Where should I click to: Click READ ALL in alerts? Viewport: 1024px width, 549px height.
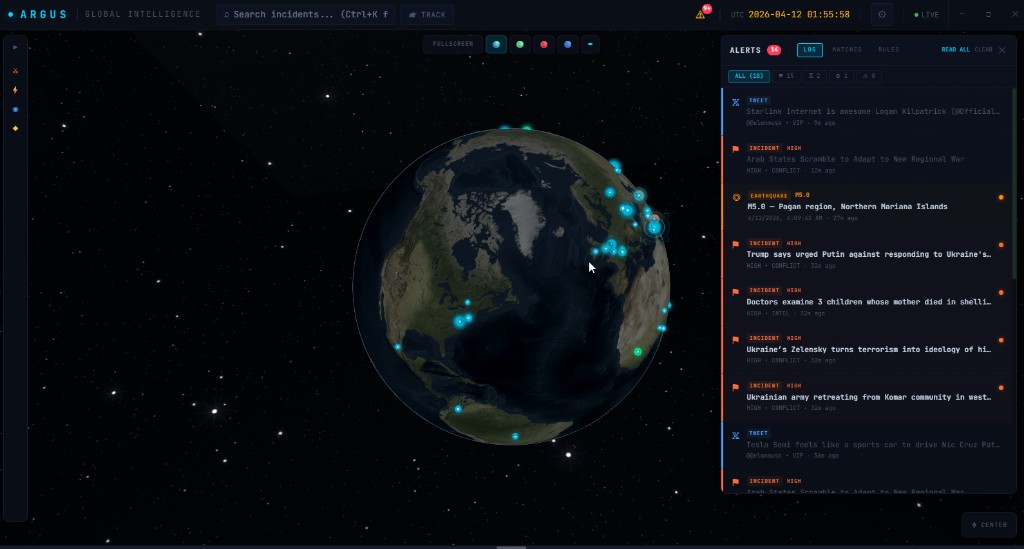[955, 50]
